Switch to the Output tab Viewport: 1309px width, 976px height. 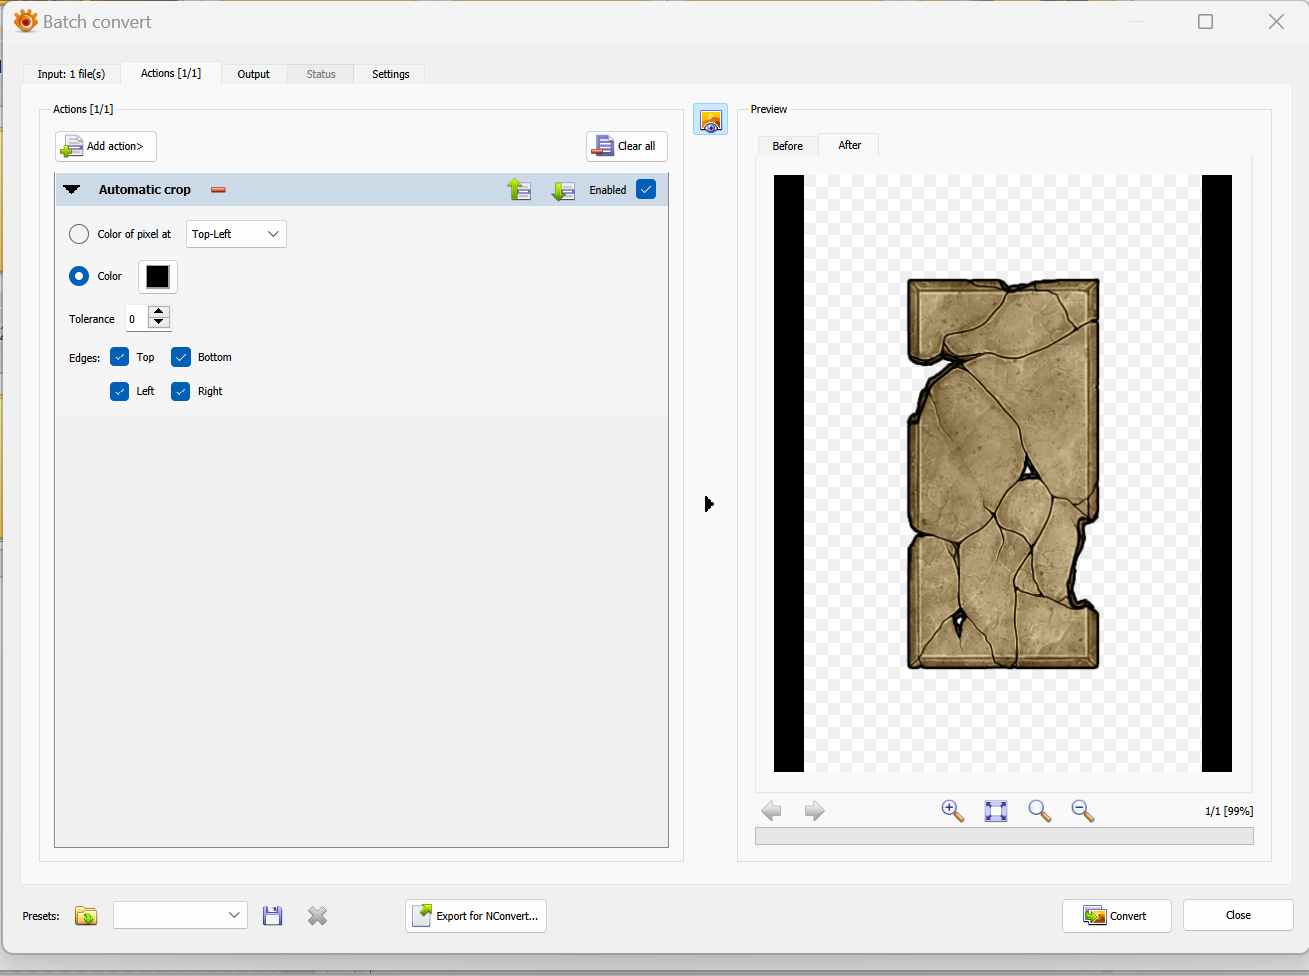(253, 74)
